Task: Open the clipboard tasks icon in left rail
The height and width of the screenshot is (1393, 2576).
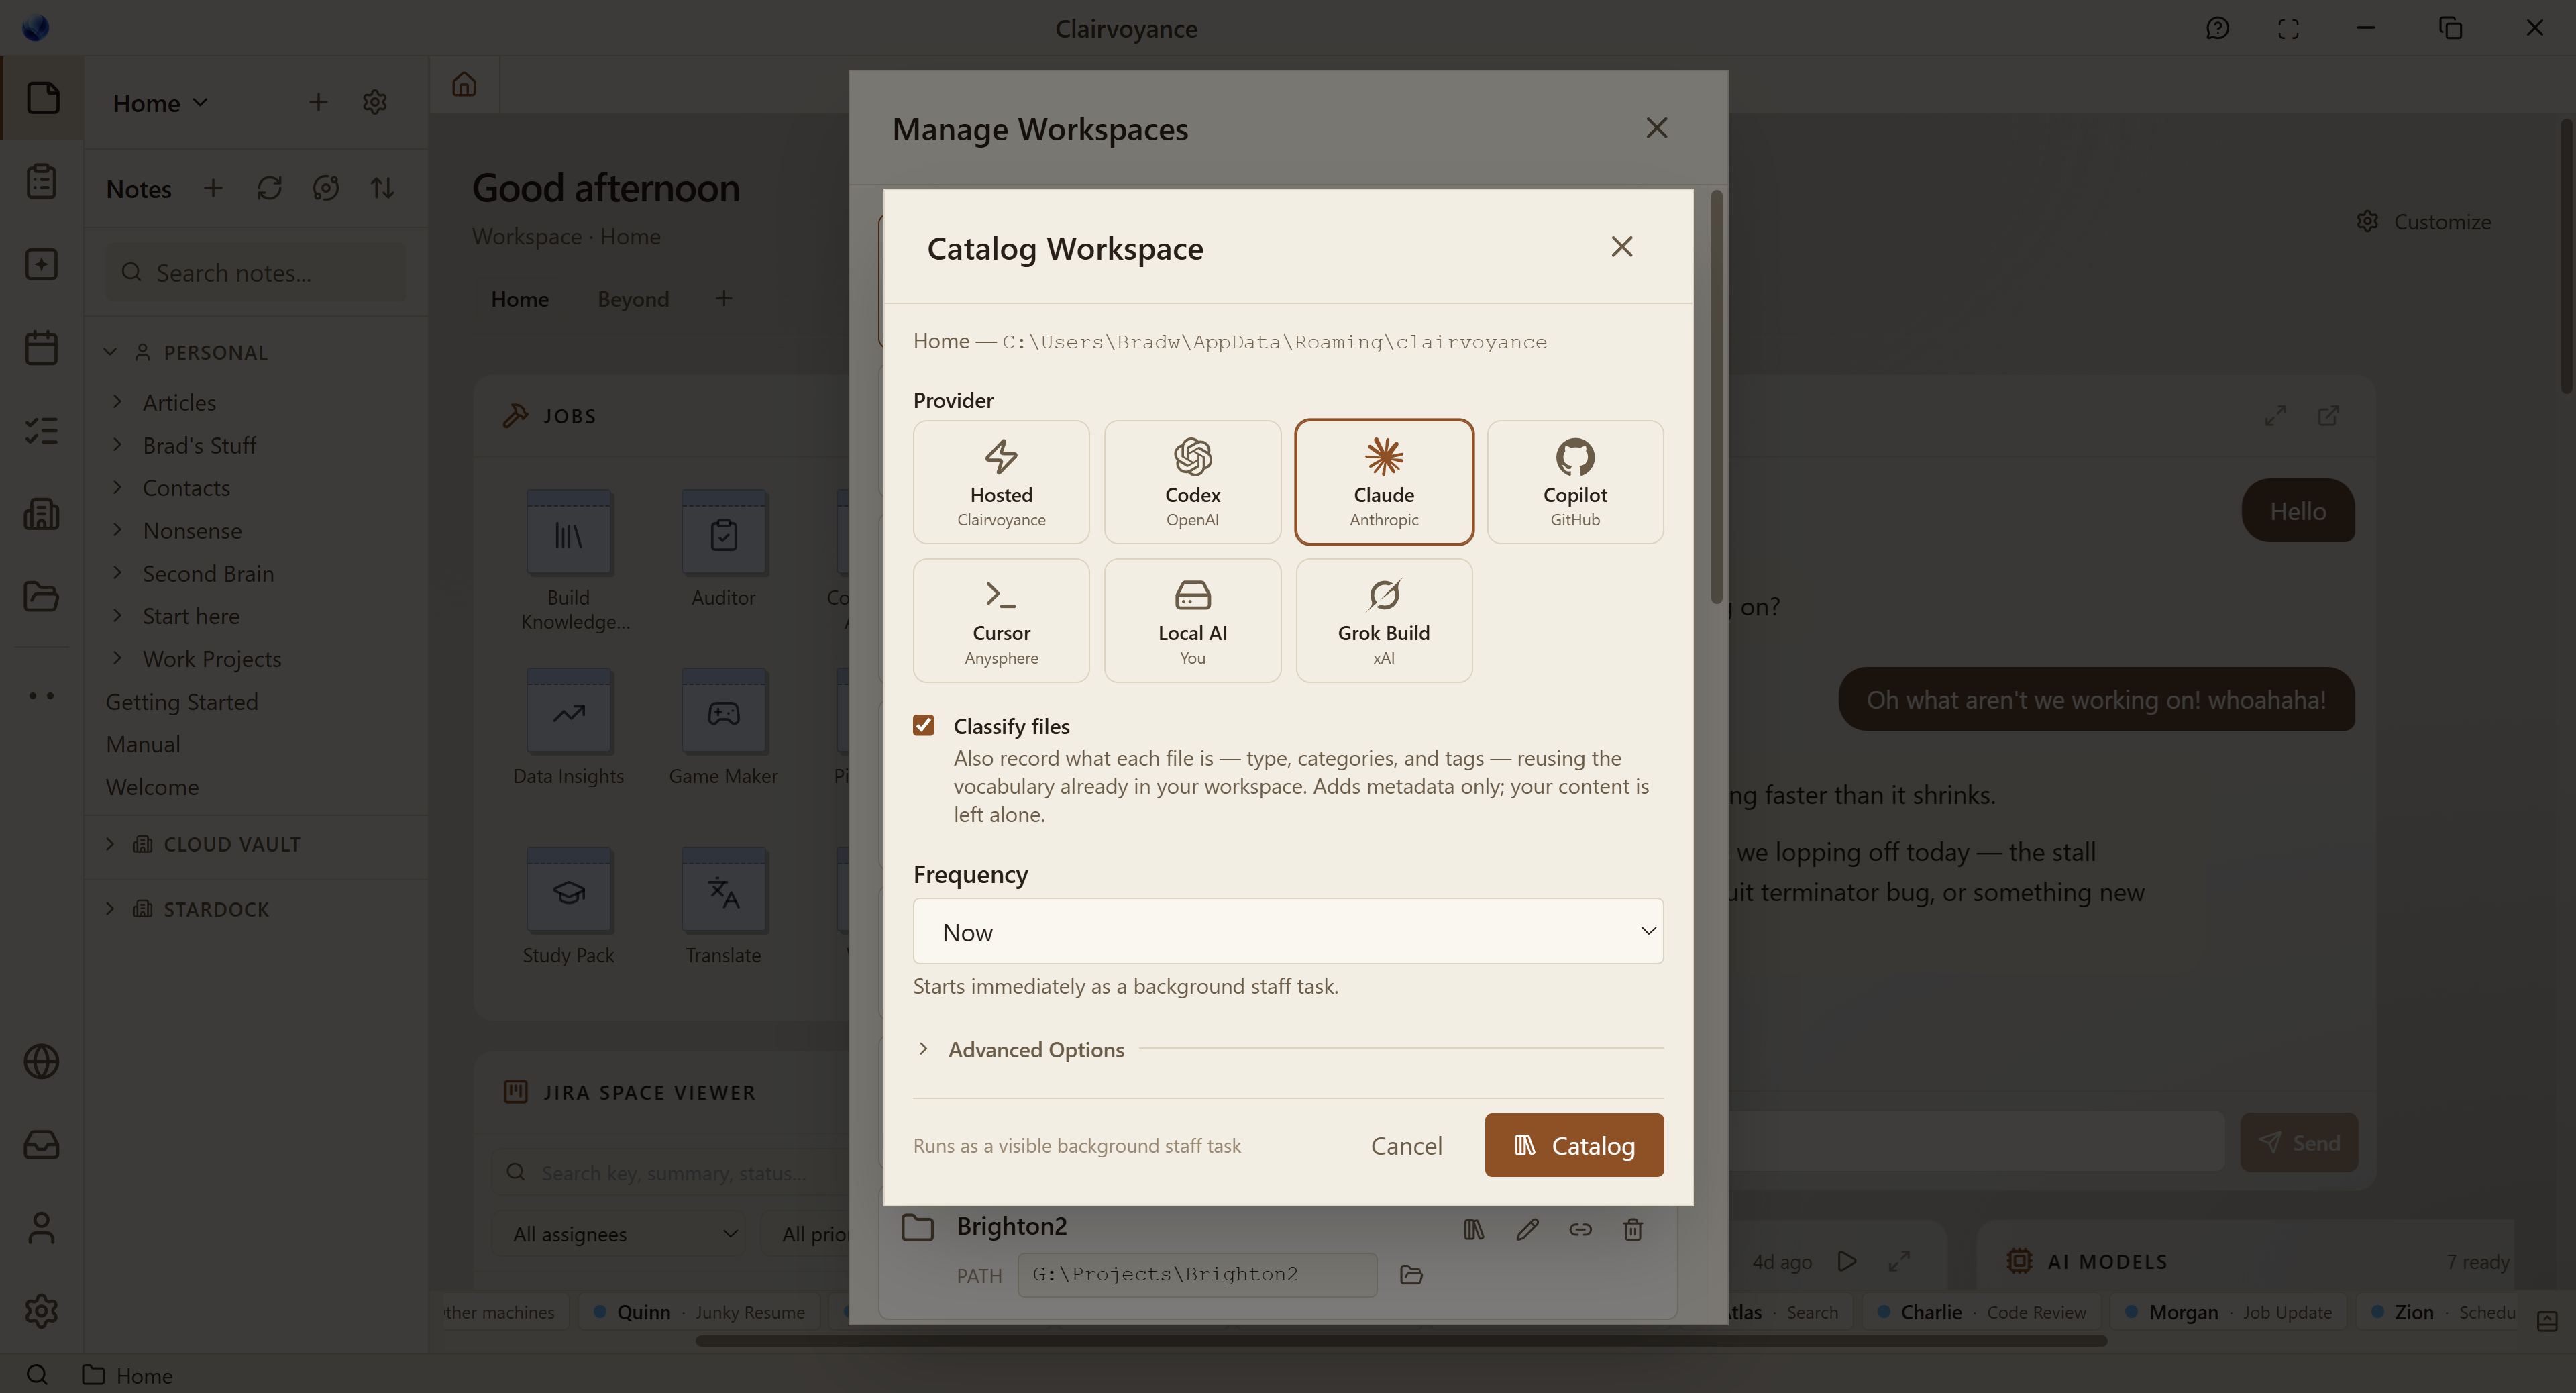Action: [42, 181]
